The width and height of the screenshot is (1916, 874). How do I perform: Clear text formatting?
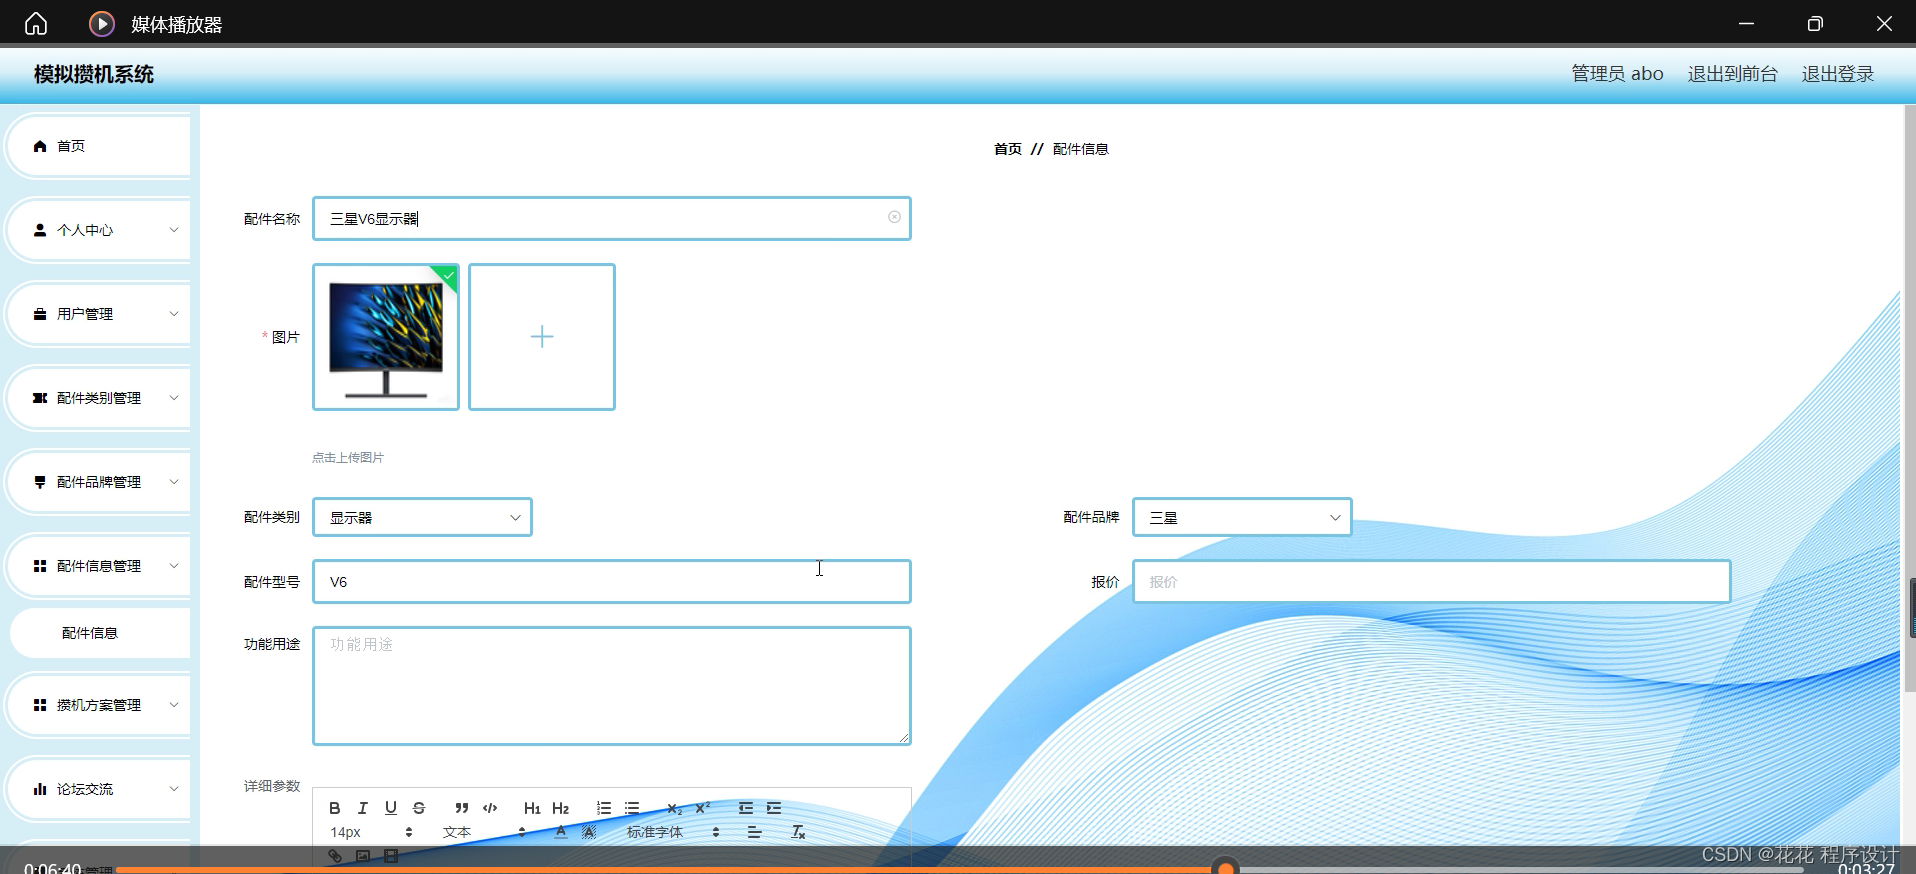tap(798, 832)
